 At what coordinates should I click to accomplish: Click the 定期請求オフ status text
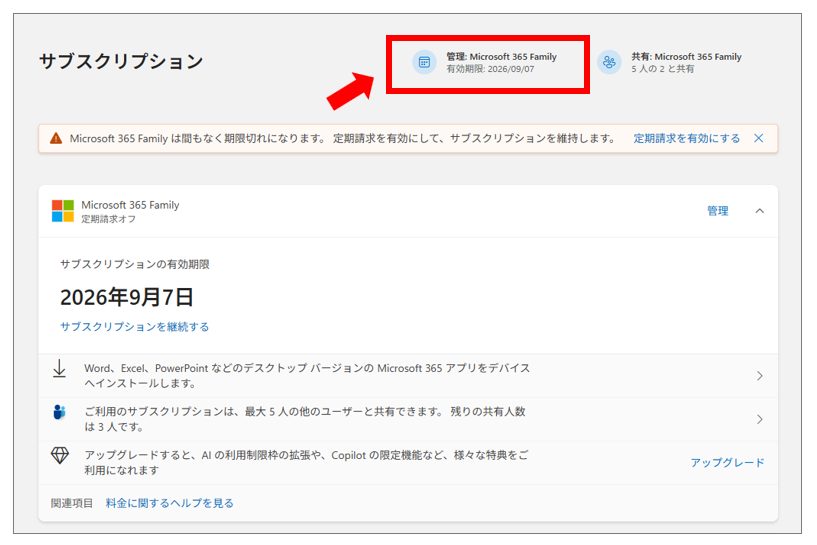(108, 219)
